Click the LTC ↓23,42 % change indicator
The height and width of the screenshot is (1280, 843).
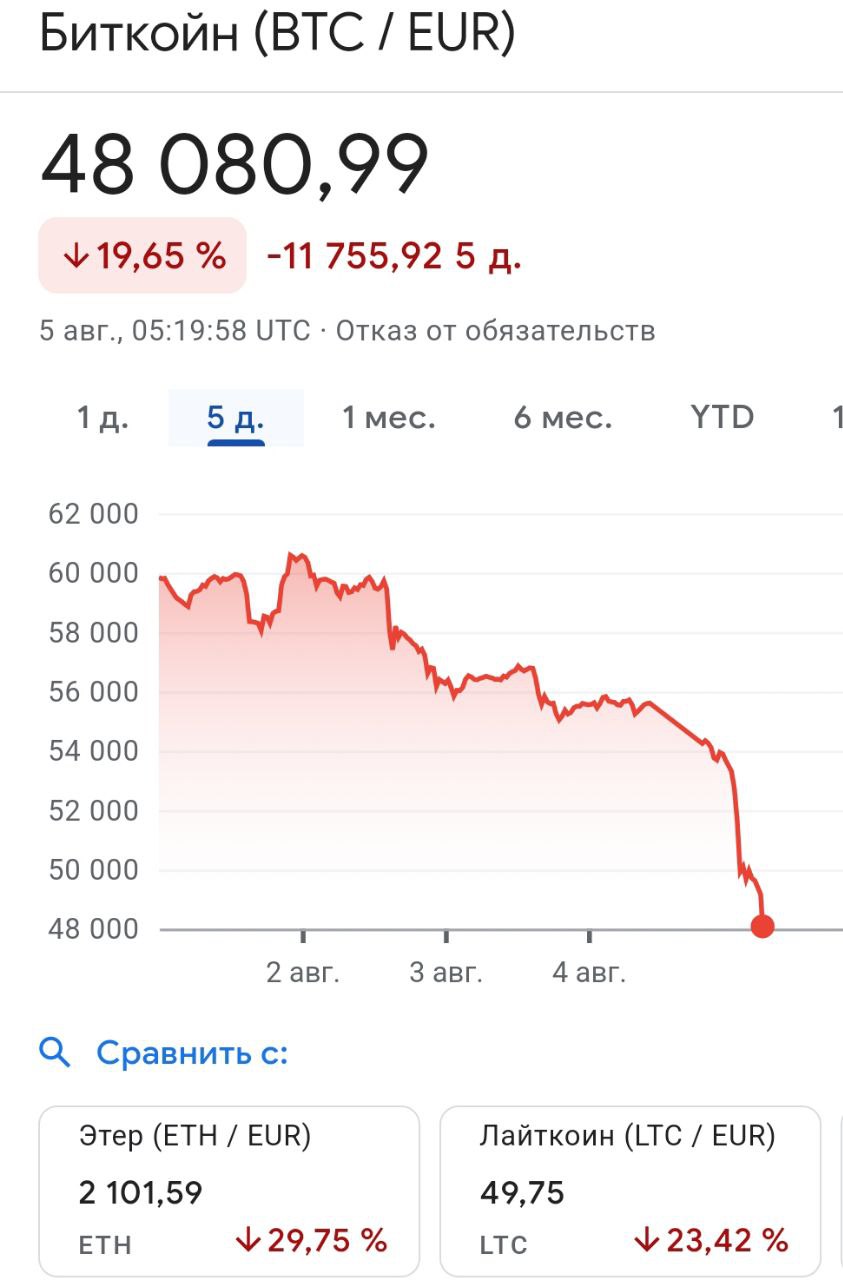coord(712,1241)
